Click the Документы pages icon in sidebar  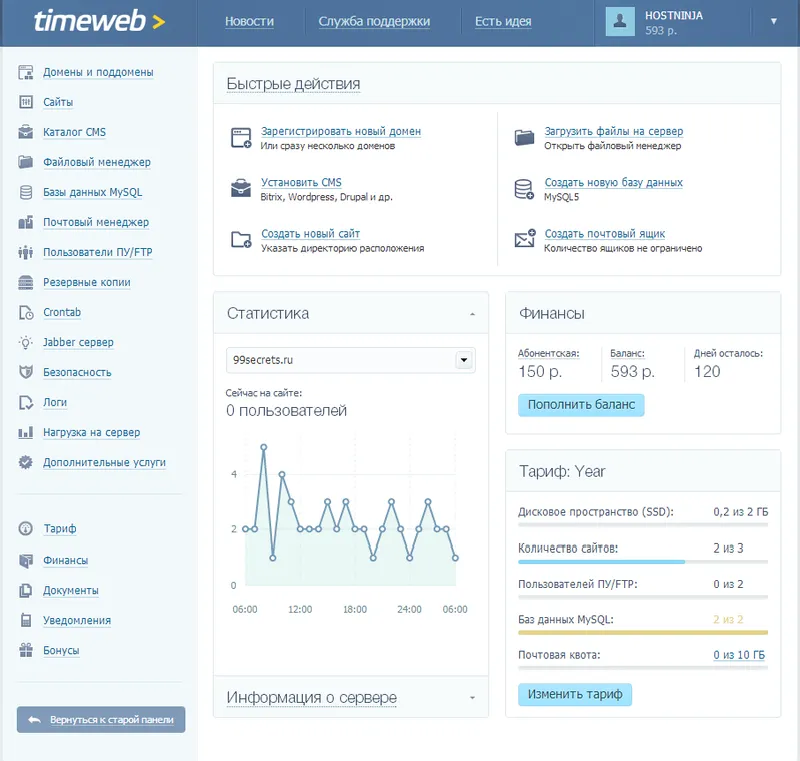point(26,590)
